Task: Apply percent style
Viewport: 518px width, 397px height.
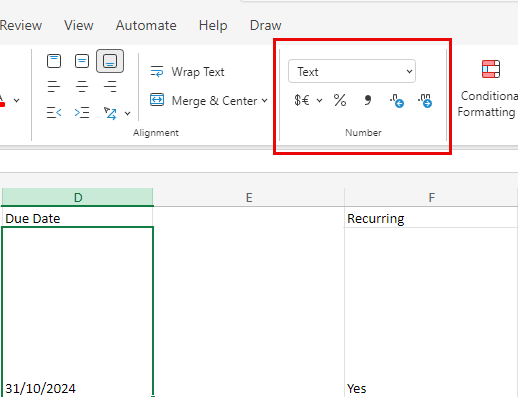Action: tap(340, 100)
